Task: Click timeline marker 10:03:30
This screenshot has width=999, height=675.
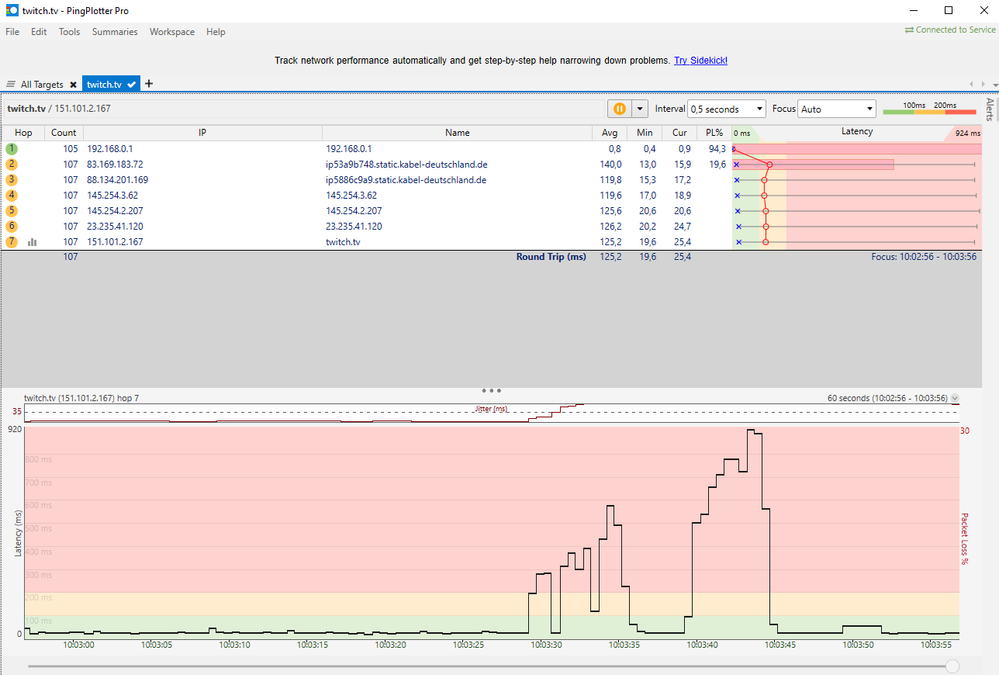Action: tap(547, 644)
